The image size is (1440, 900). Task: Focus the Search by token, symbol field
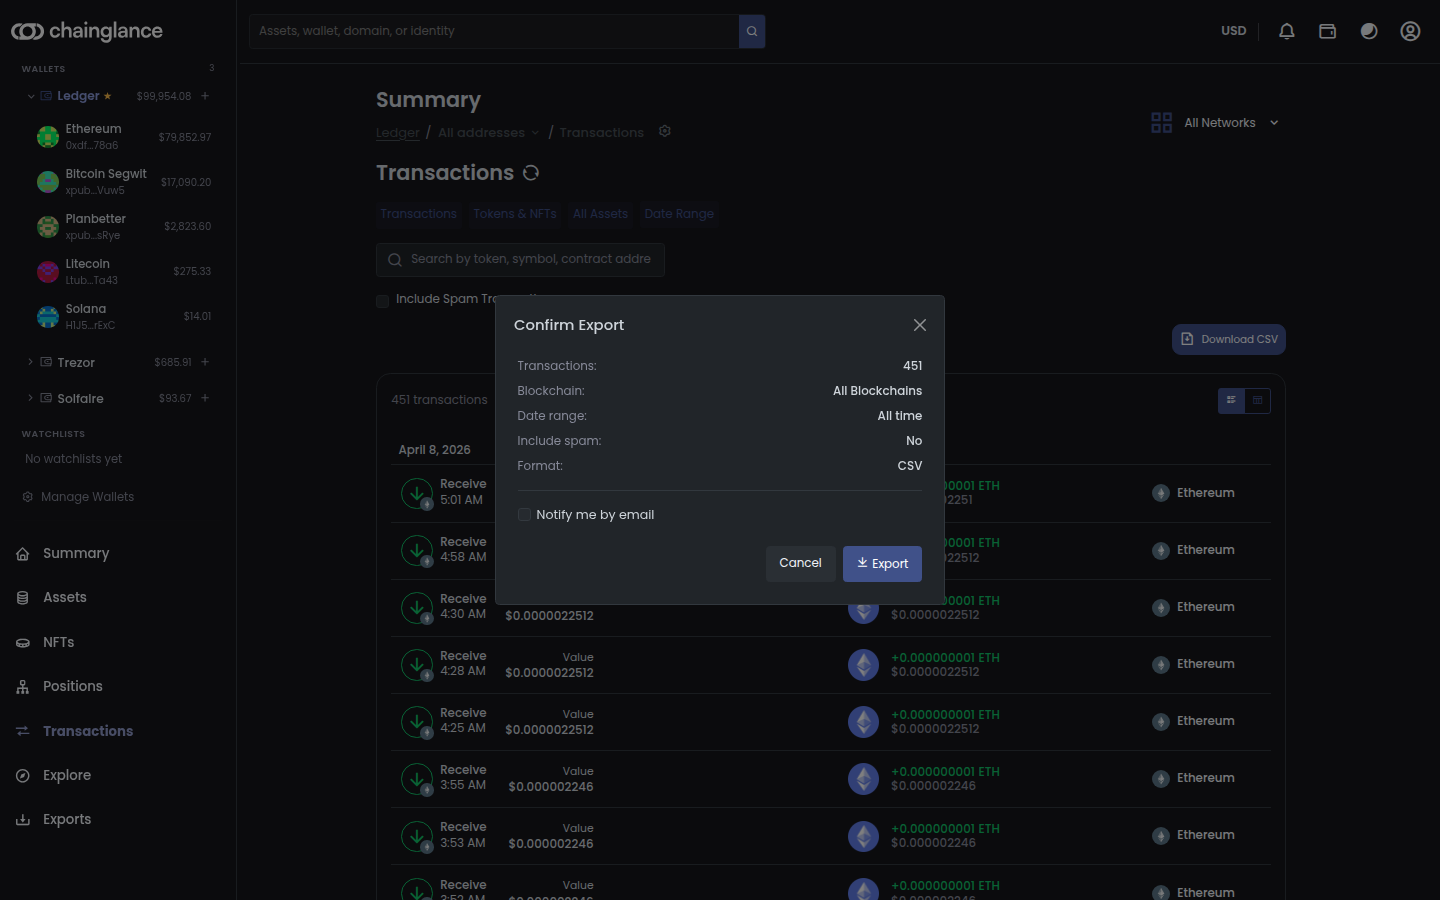520,260
